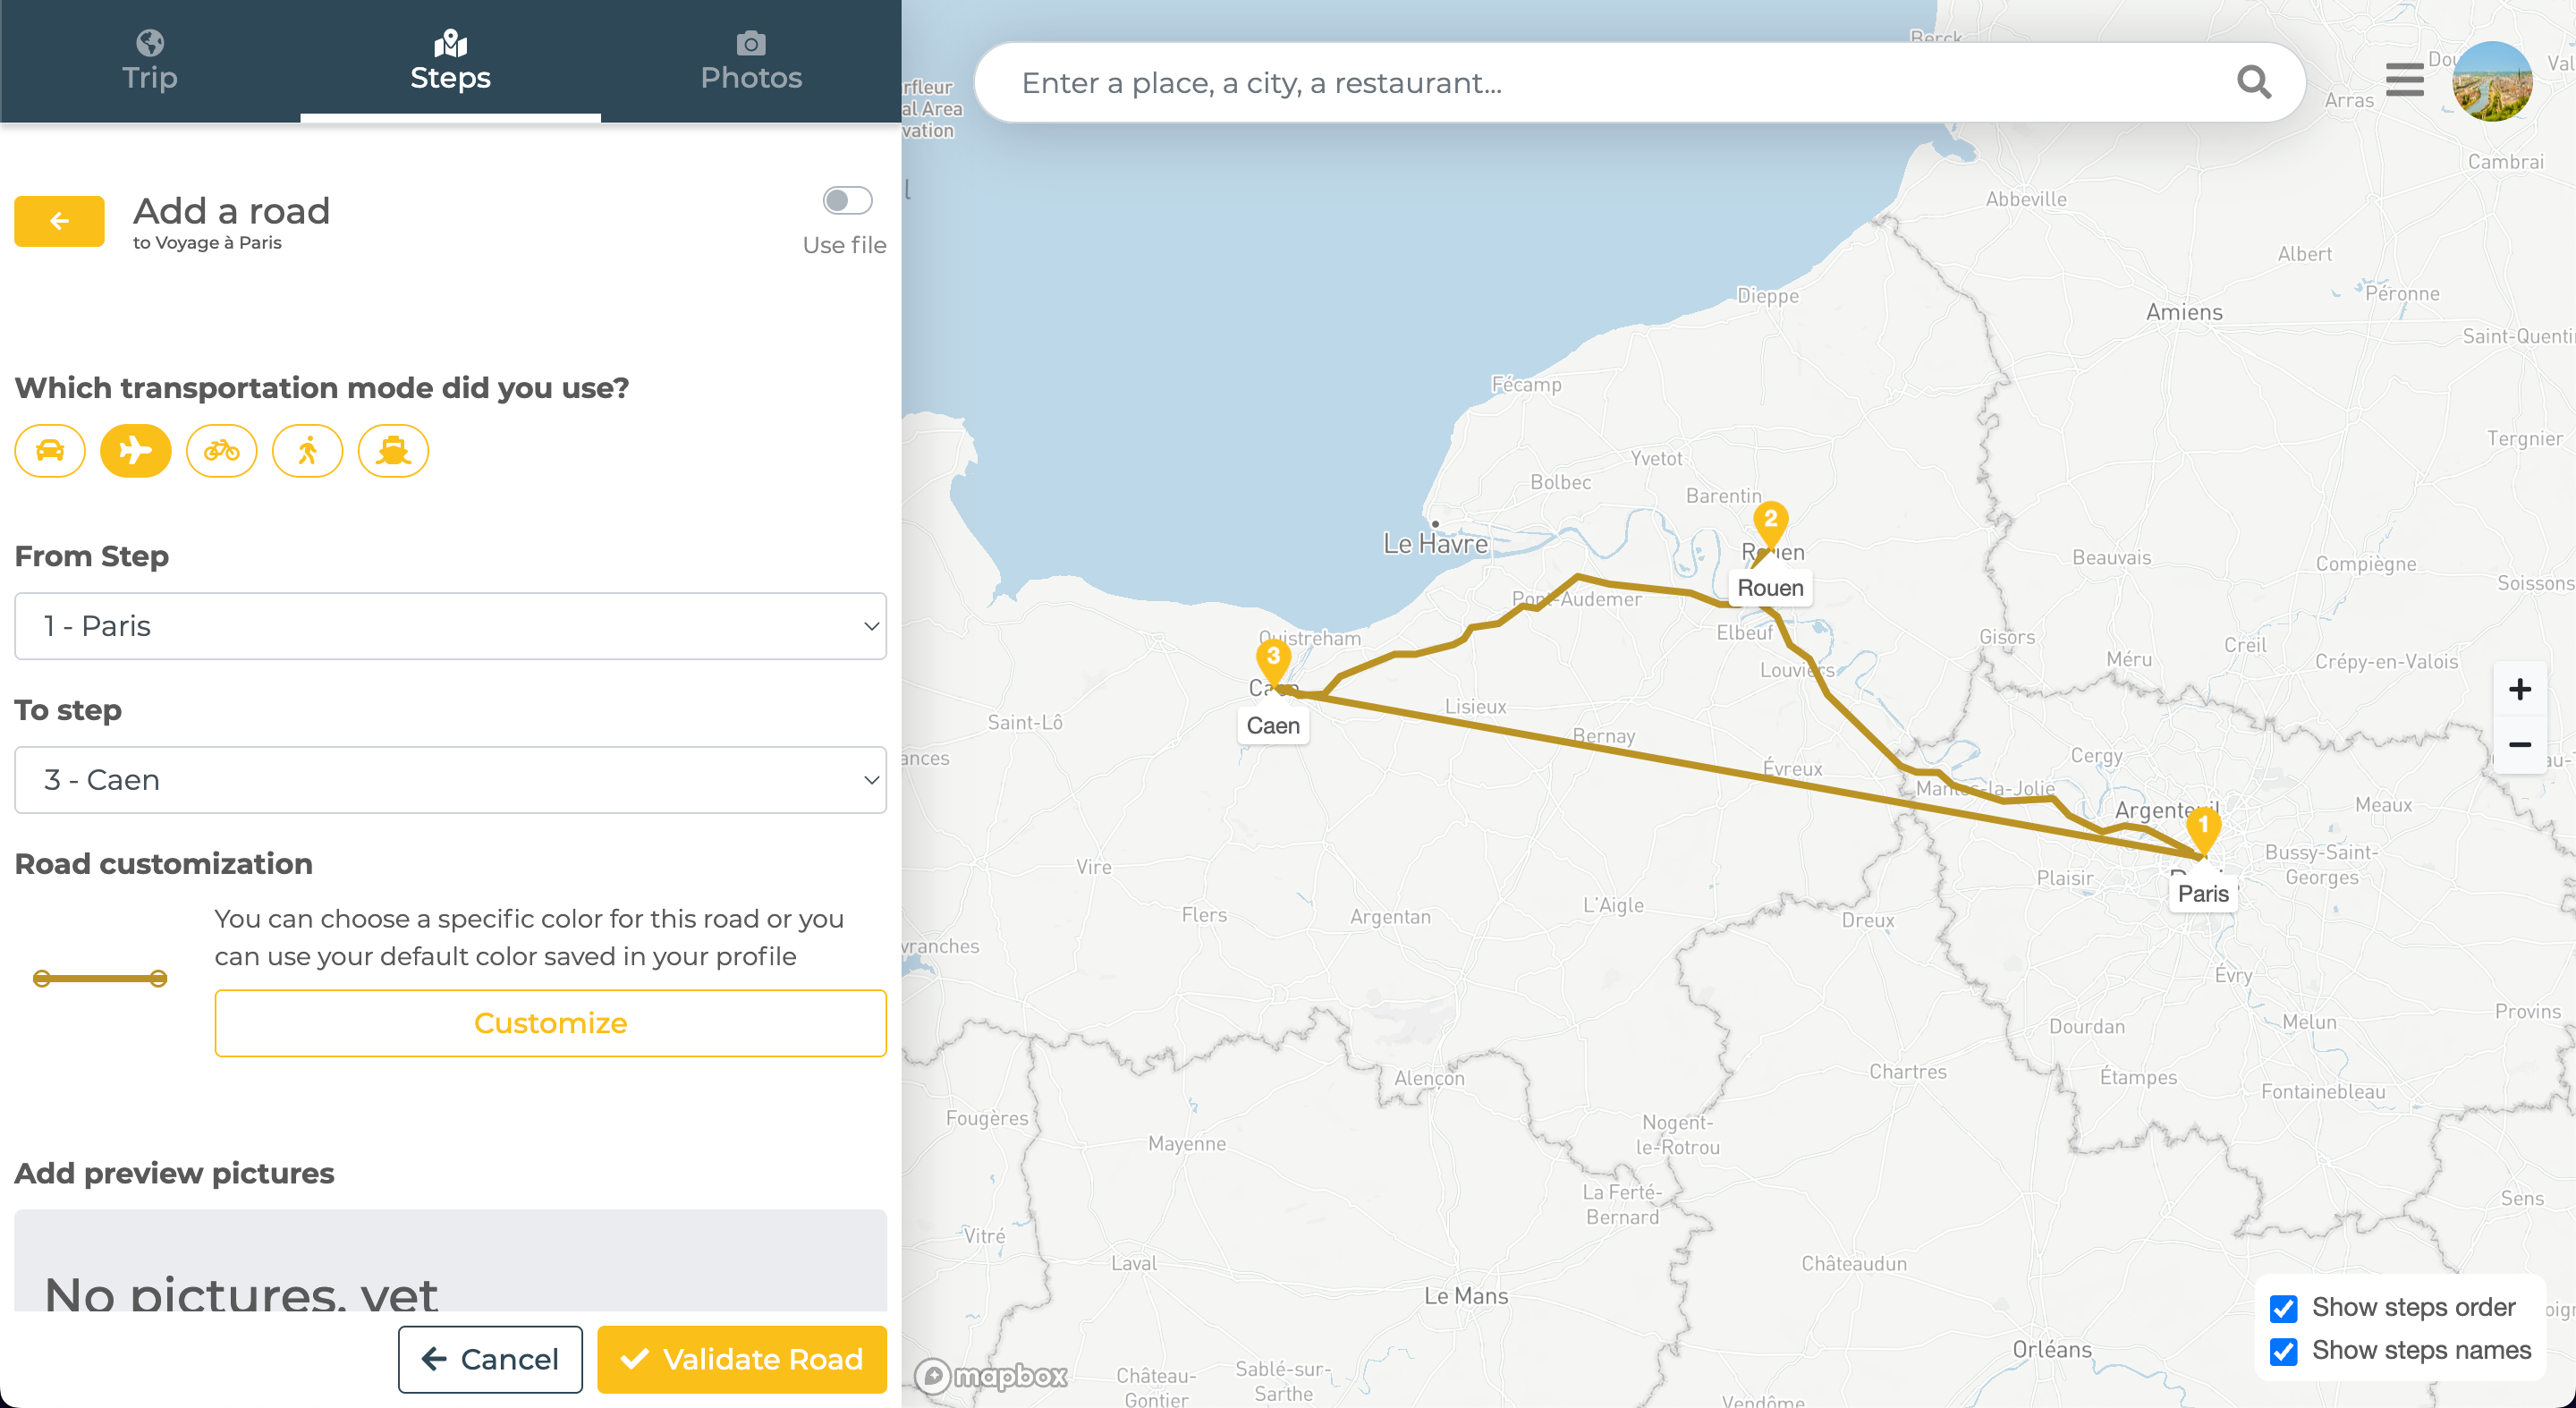Change From Step selection from 1 - Paris
The image size is (2576, 1408).
[450, 626]
